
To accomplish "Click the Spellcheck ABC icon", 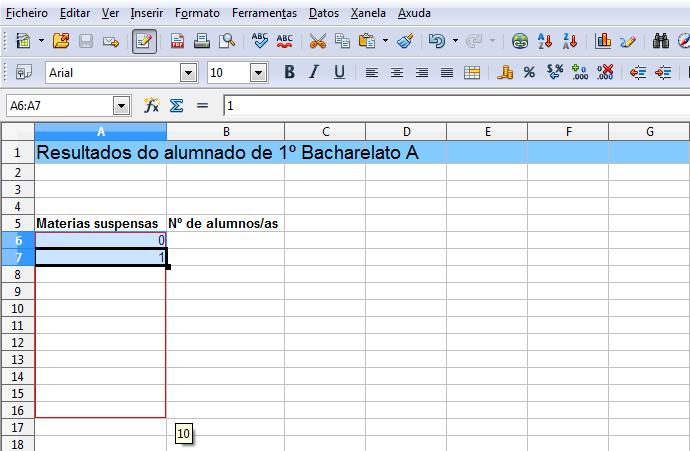I will pos(260,41).
